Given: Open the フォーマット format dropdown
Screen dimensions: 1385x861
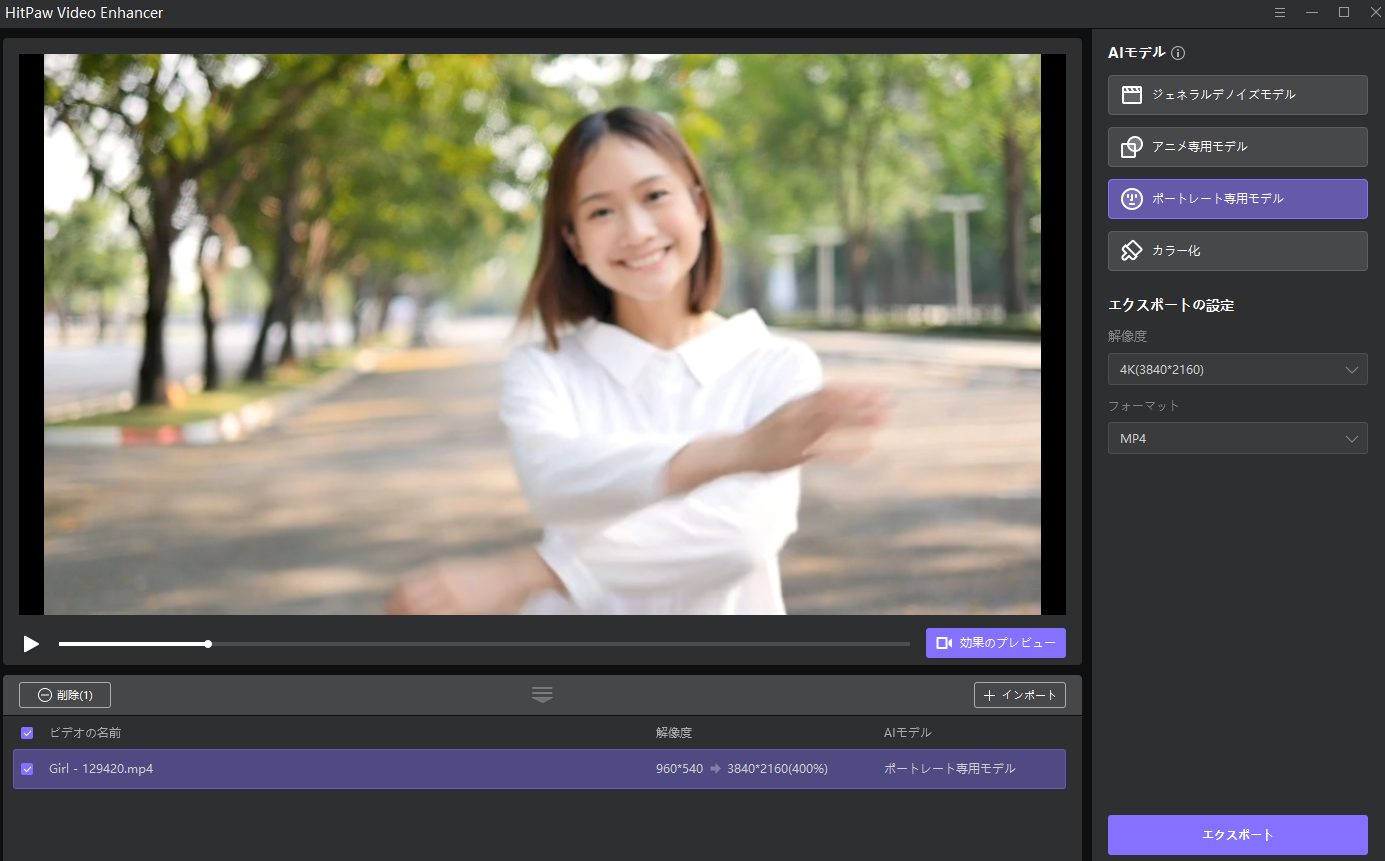Looking at the screenshot, I should (1237, 438).
